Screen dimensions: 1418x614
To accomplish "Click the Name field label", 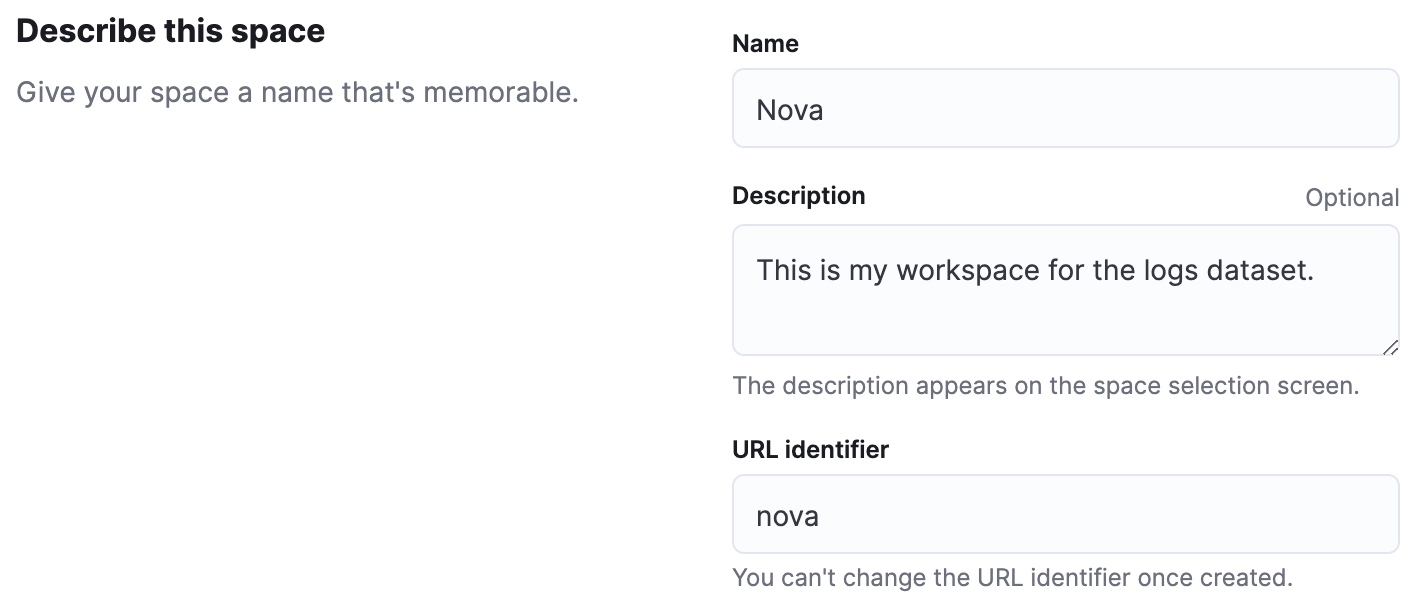I will (765, 44).
